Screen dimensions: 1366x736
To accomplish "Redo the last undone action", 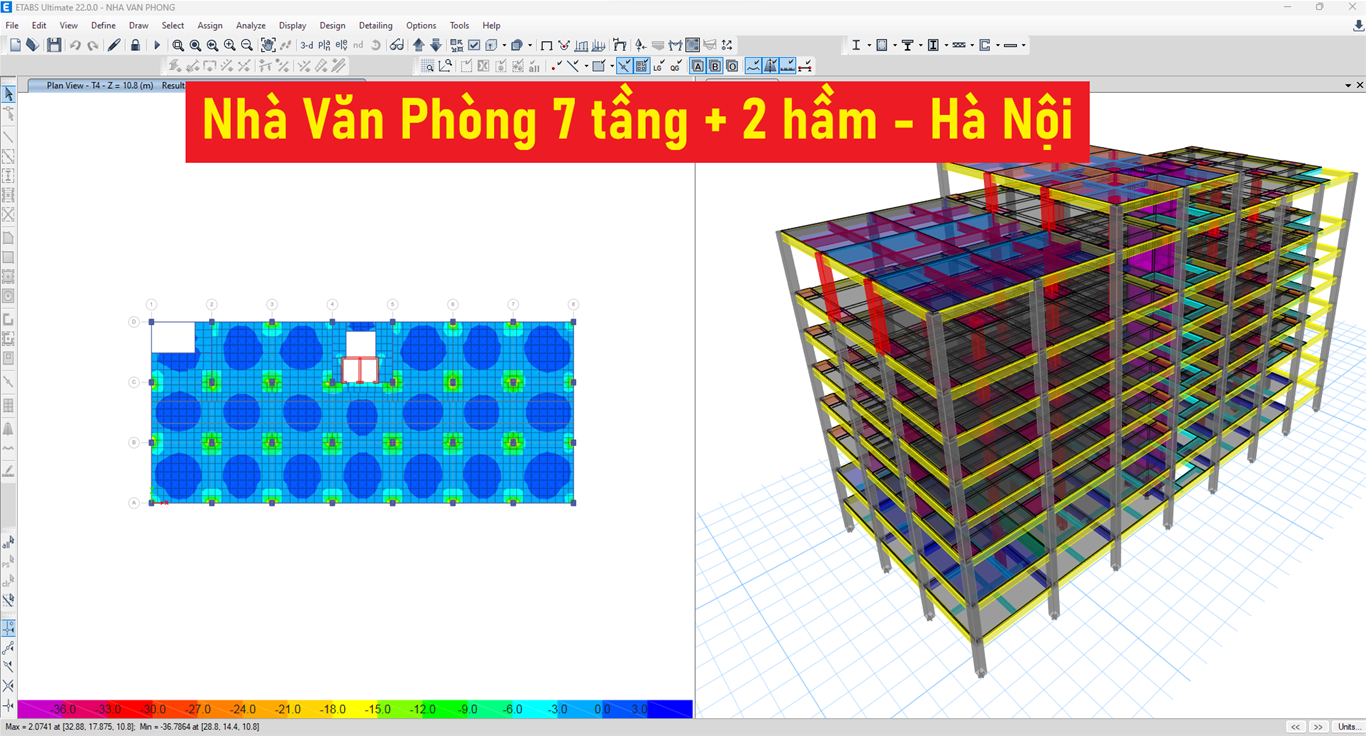I will click(93, 45).
